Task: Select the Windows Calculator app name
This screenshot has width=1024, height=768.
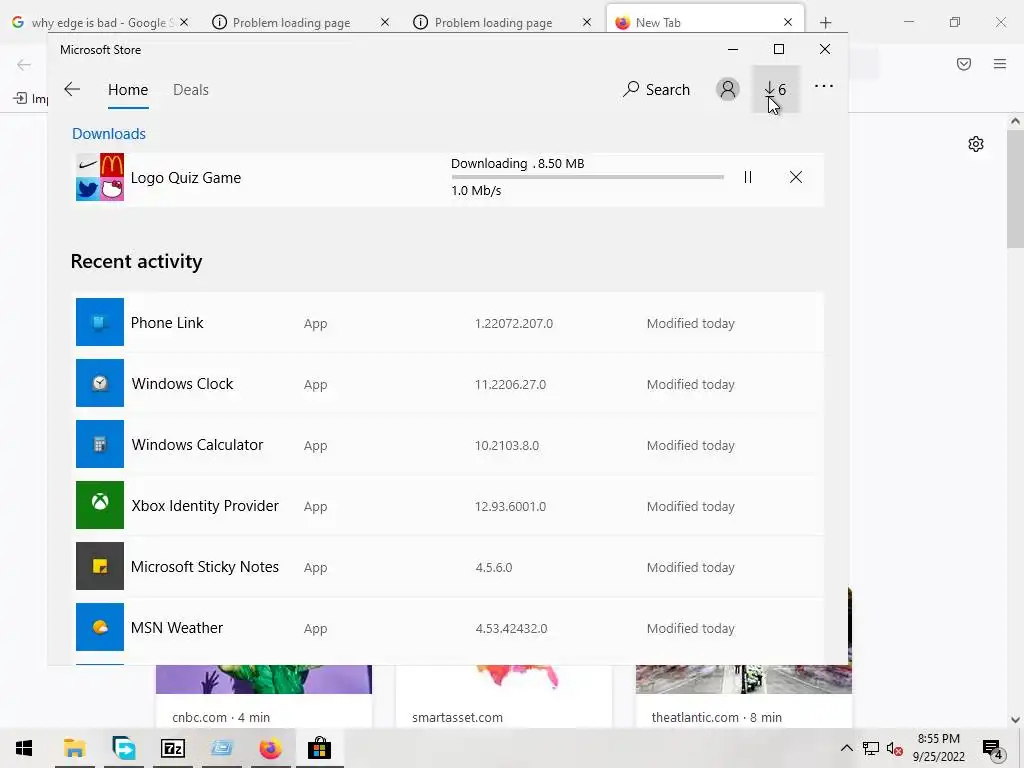Action: [197, 445]
